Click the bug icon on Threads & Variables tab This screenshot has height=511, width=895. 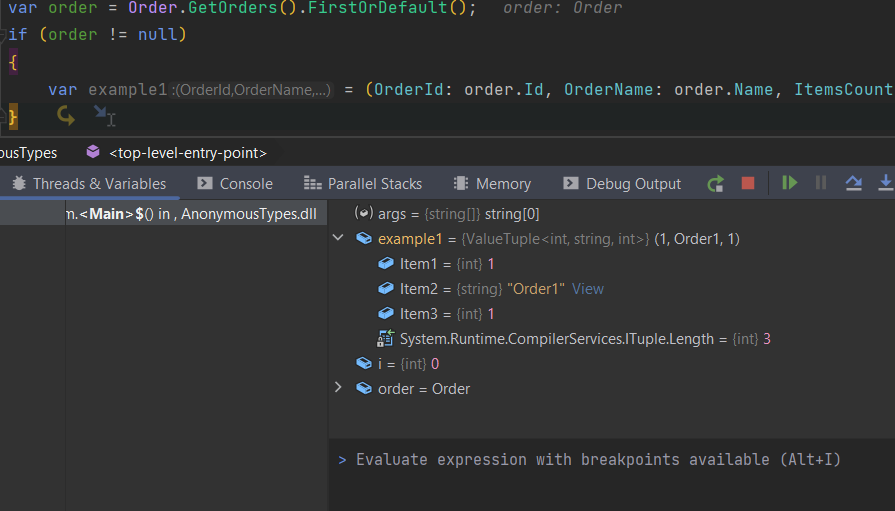(19, 183)
